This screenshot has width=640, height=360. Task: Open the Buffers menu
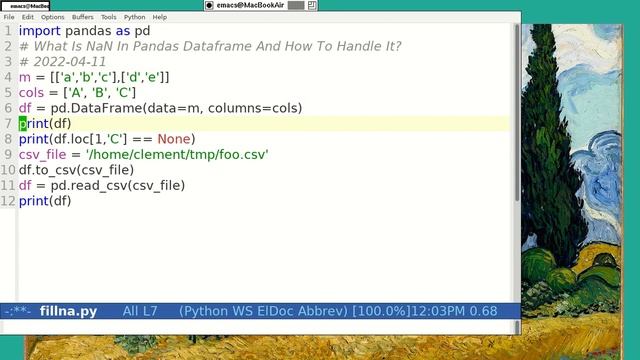[82, 17]
